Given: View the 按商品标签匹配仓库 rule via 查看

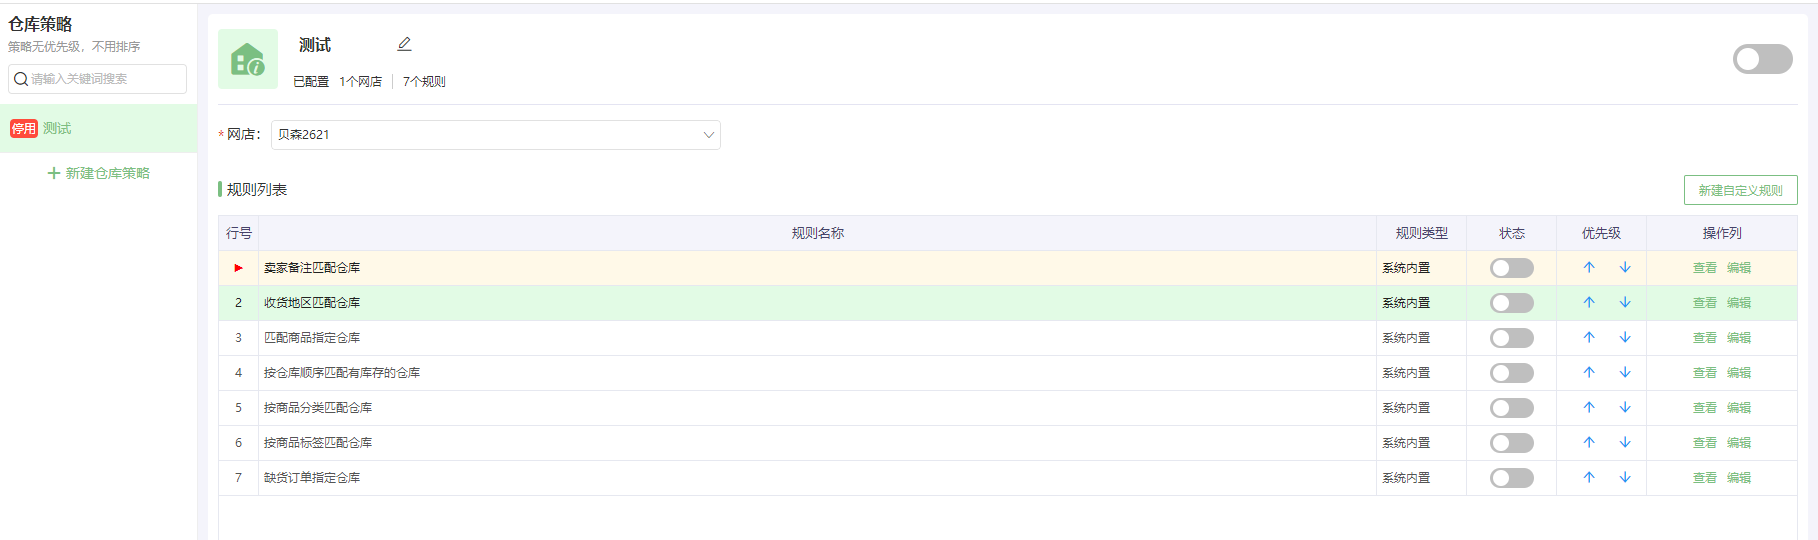Looking at the screenshot, I should click(x=1704, y=443).
